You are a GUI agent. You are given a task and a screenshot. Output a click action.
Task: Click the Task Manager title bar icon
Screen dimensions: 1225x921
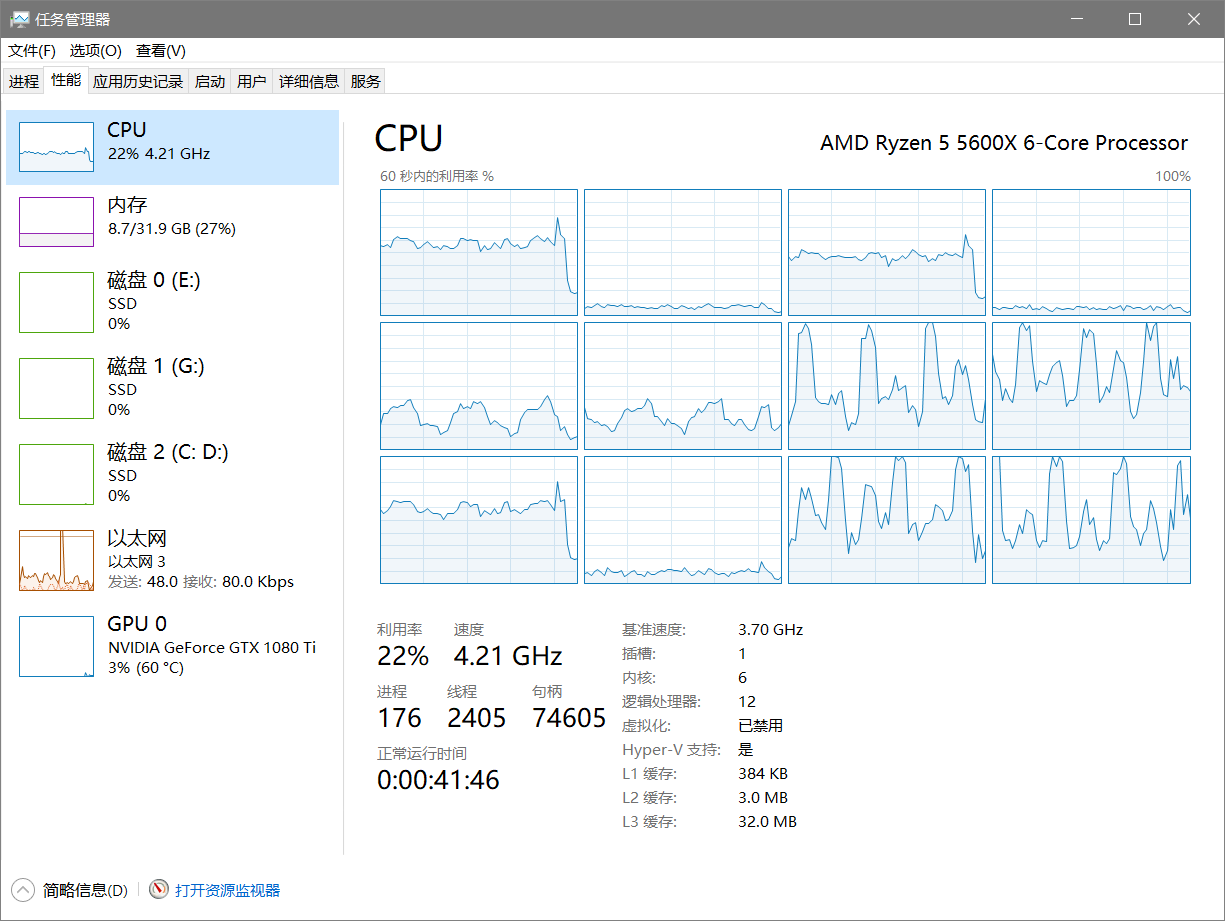click(19, 19)
